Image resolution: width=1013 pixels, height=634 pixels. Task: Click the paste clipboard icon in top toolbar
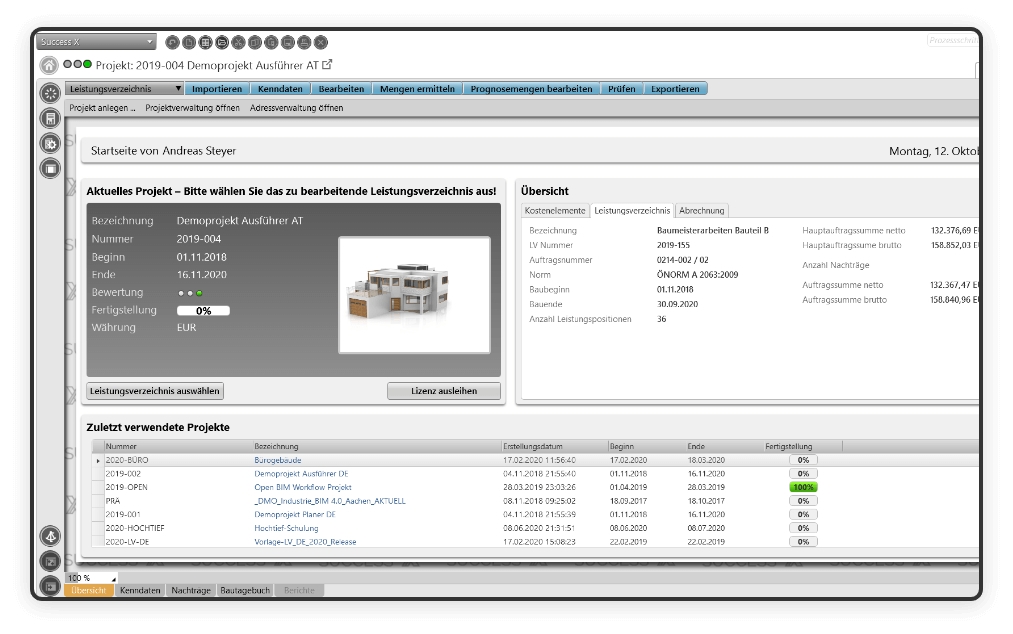(x=271, y=43)
